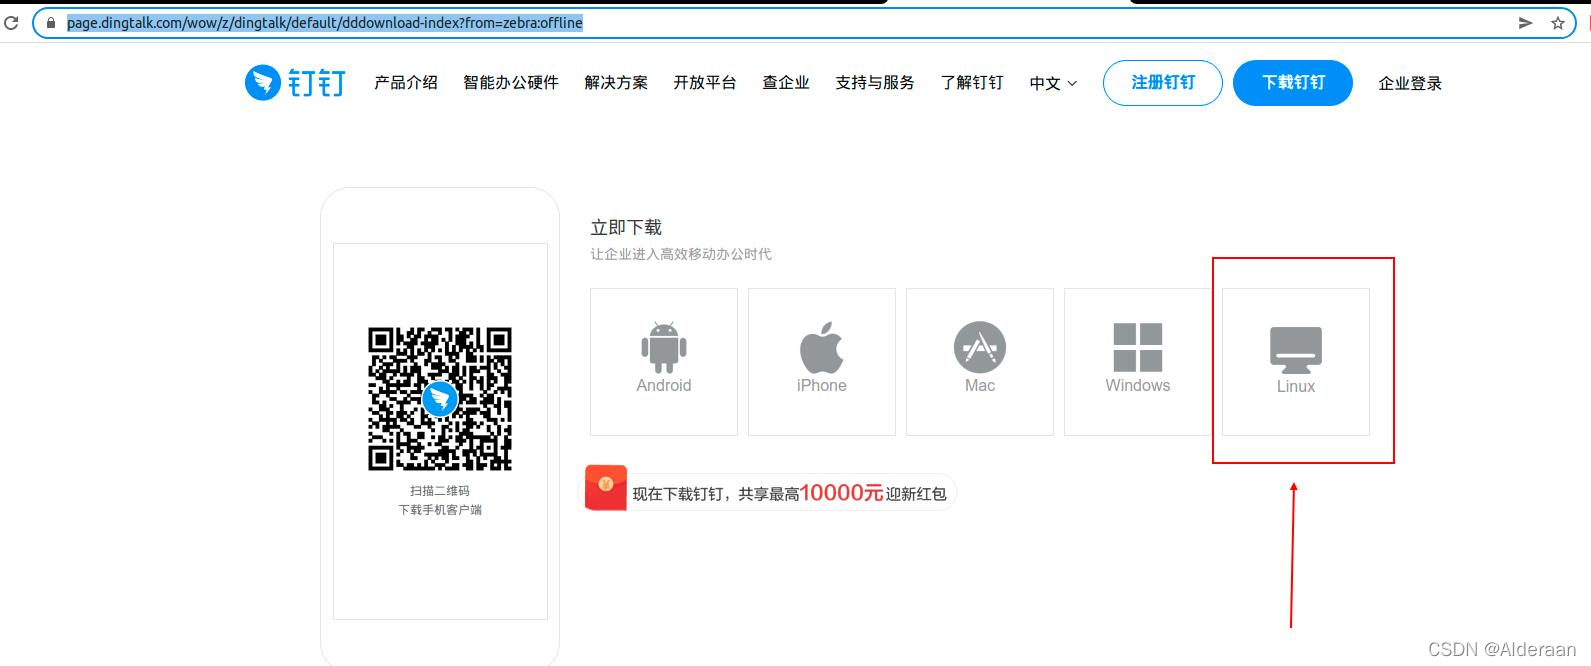Expand the 中文 language dropdown

[1053, 83]
